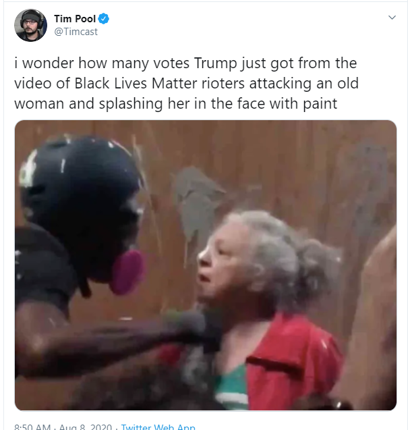Click the Aug 8, 2020 date text
408x430 pixels.
[x=85, y=427]
